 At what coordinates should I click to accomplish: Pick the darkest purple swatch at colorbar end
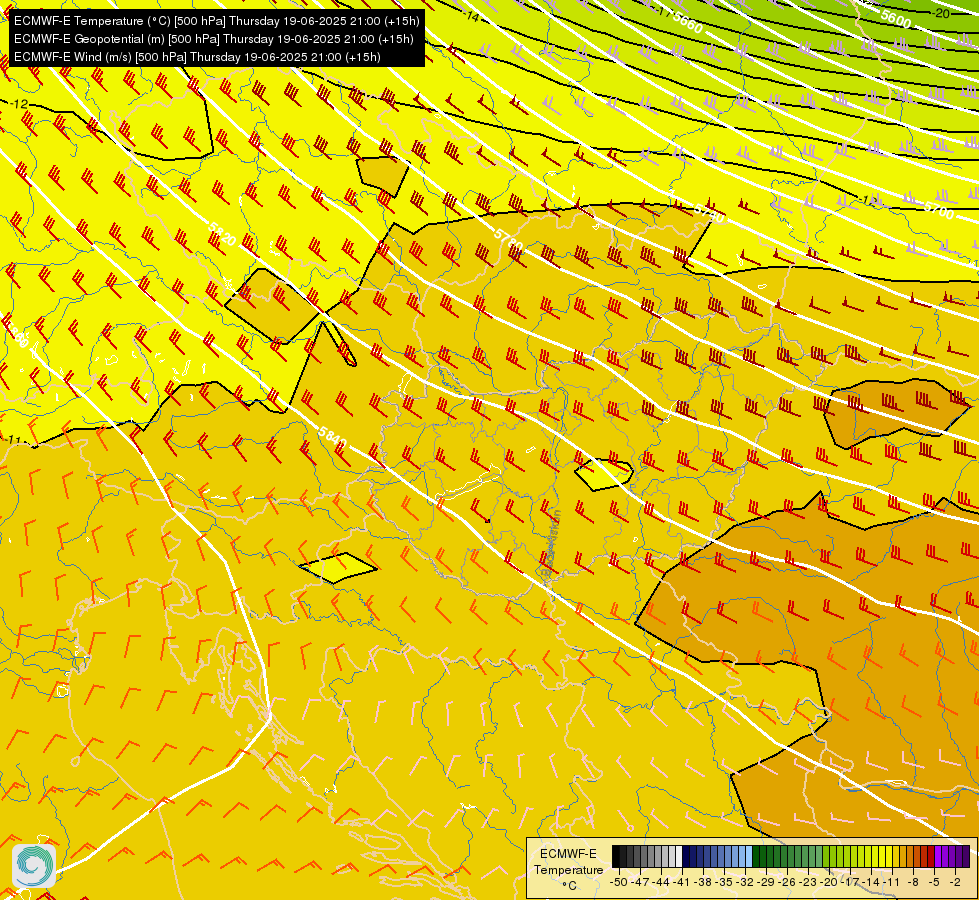pos(966,856)
